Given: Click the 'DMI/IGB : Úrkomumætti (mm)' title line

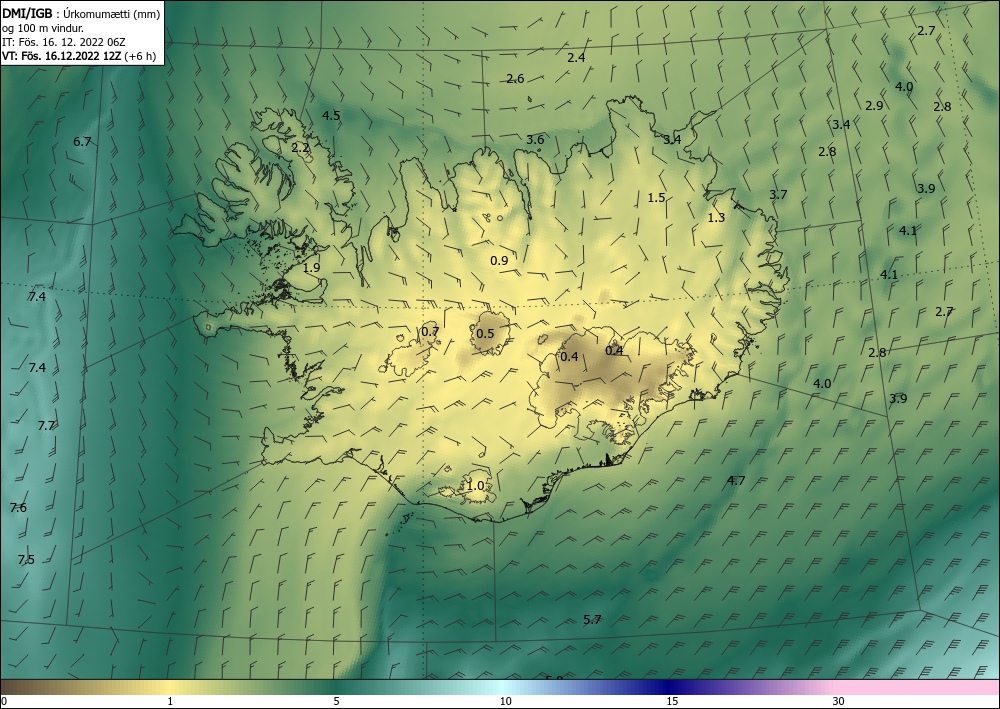Looking at the screenshot, I should tap(81, 14).
